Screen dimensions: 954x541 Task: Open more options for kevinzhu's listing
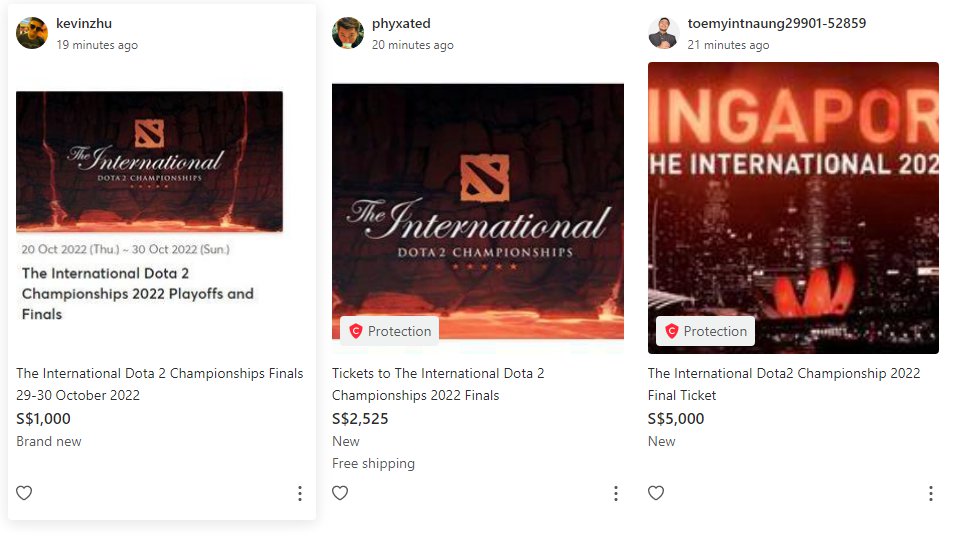300,493
